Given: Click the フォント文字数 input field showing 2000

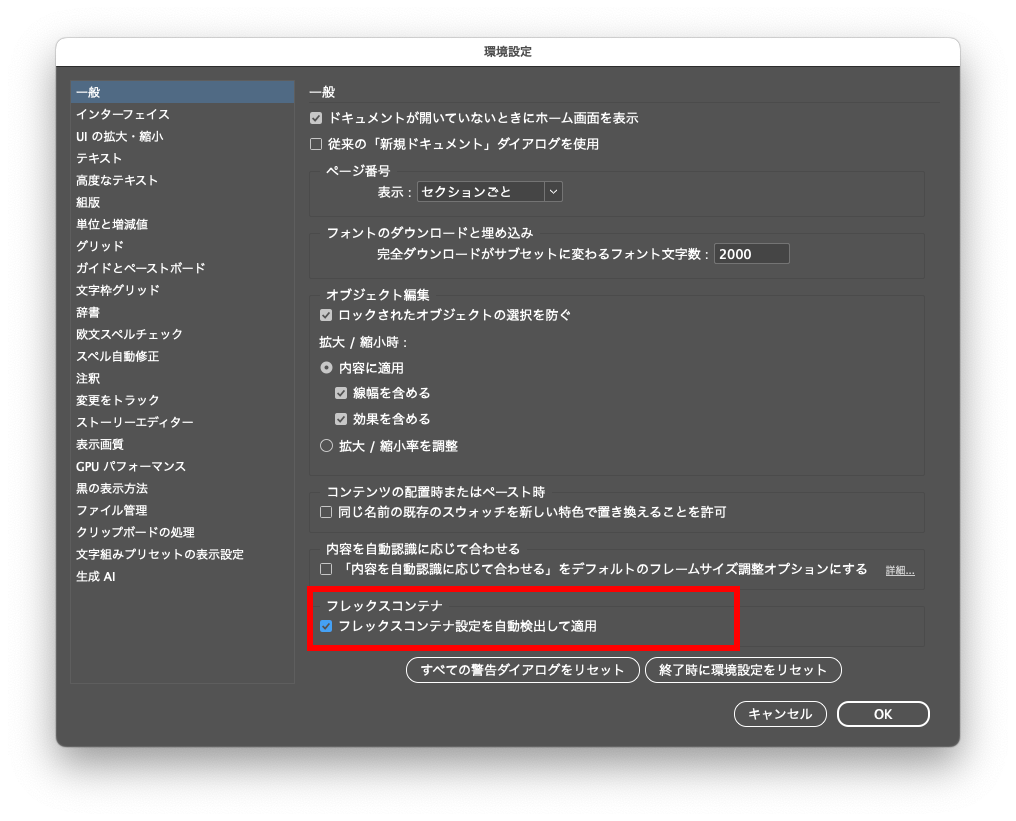Looking at the screenshot, I should pos(751,254).
